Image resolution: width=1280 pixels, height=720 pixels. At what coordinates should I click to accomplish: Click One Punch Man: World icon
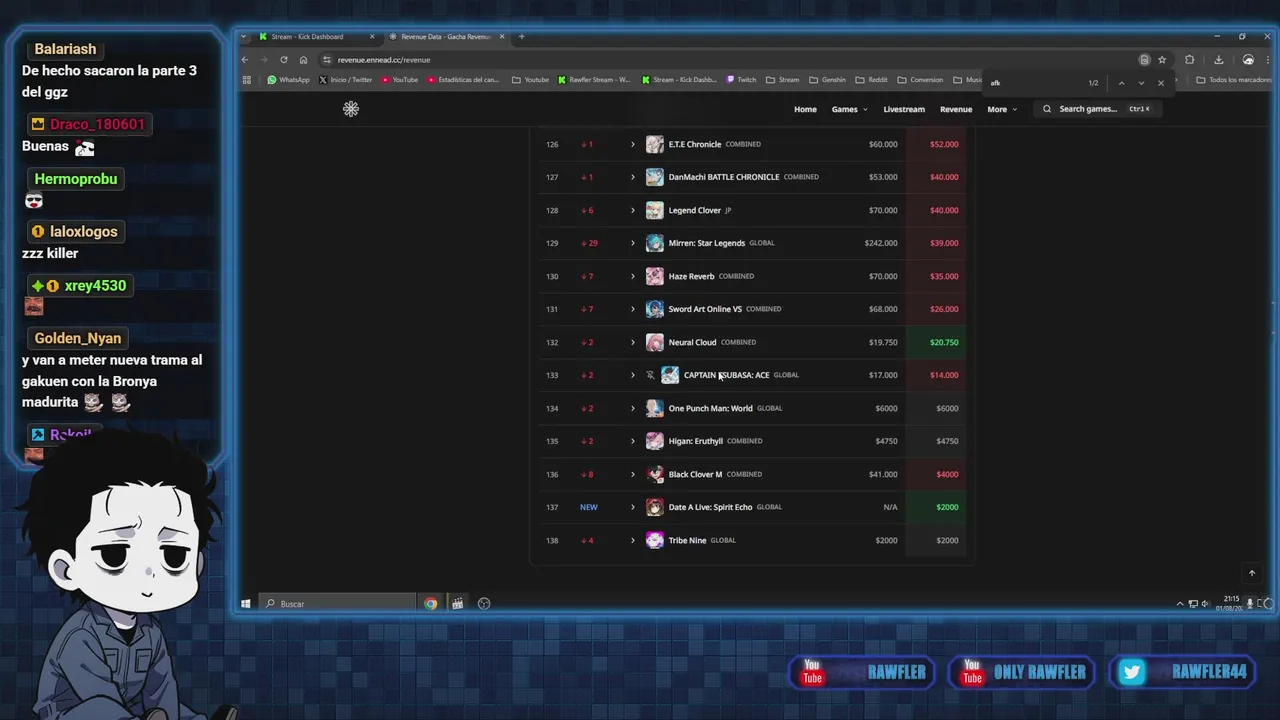tap(655, 408)
